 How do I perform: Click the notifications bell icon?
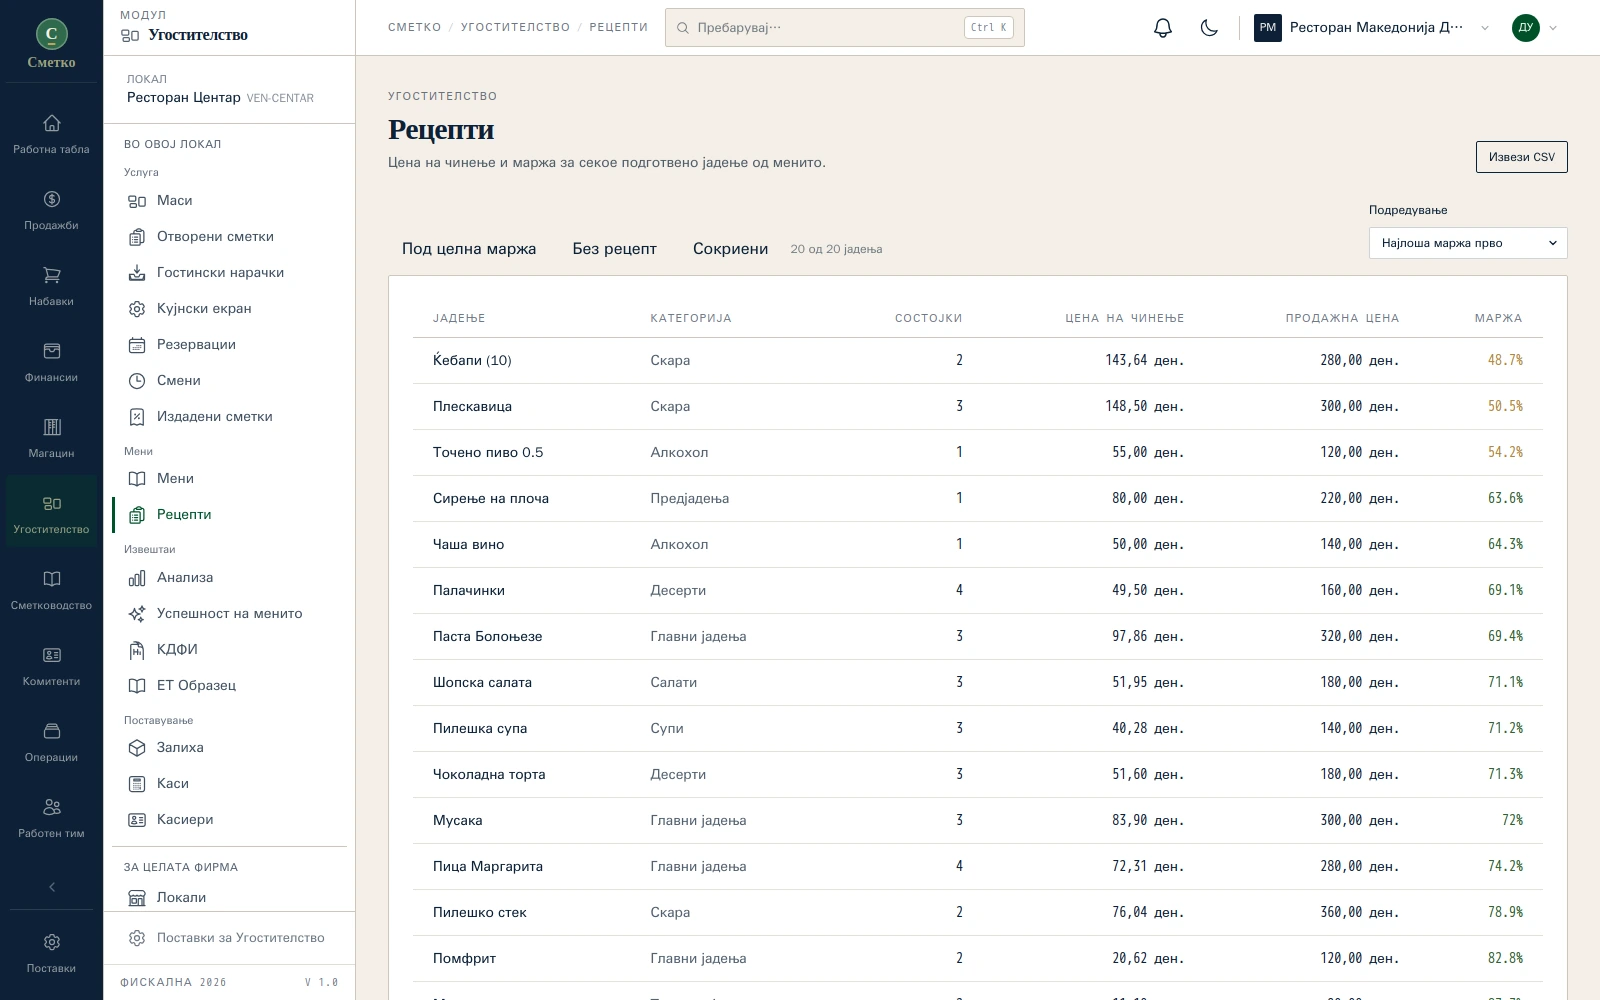(1162, 28)
